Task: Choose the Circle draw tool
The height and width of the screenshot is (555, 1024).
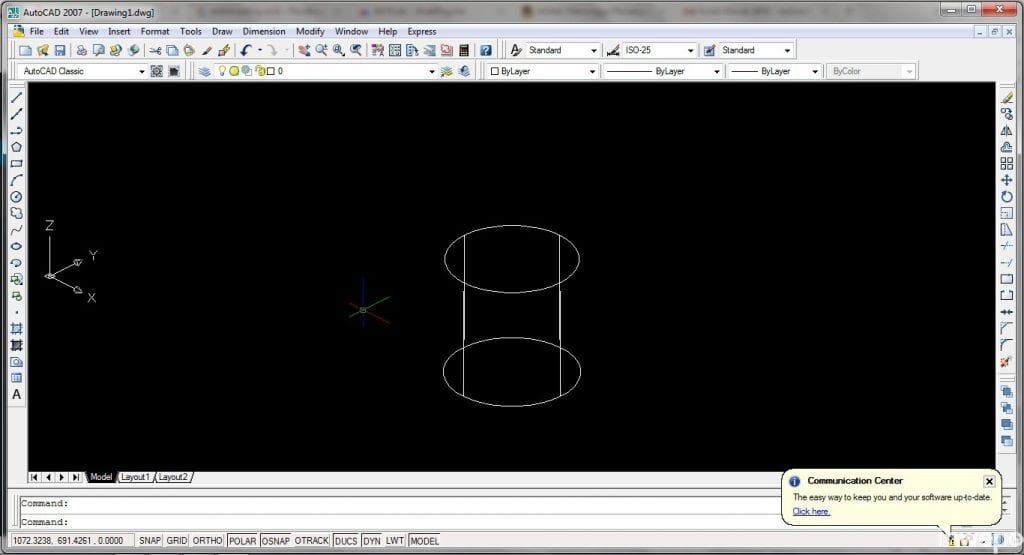Action: tap(16, 196)
